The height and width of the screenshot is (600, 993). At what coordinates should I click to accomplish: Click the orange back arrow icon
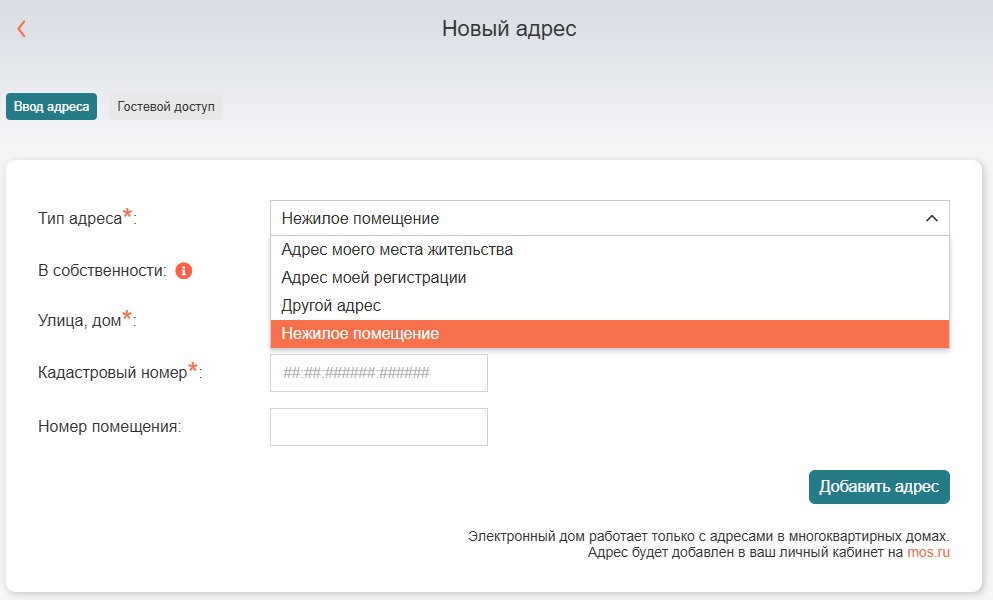(21, 29)
